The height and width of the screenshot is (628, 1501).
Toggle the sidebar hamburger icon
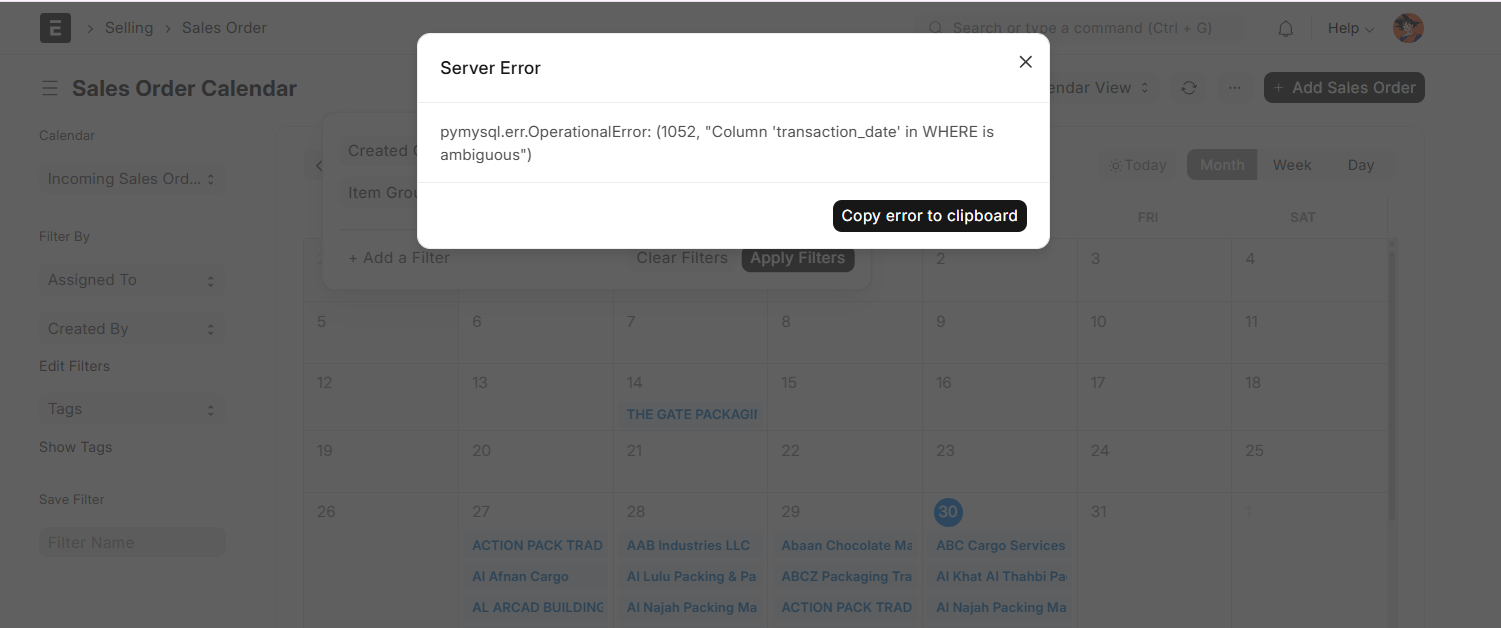tap(50, 89)
